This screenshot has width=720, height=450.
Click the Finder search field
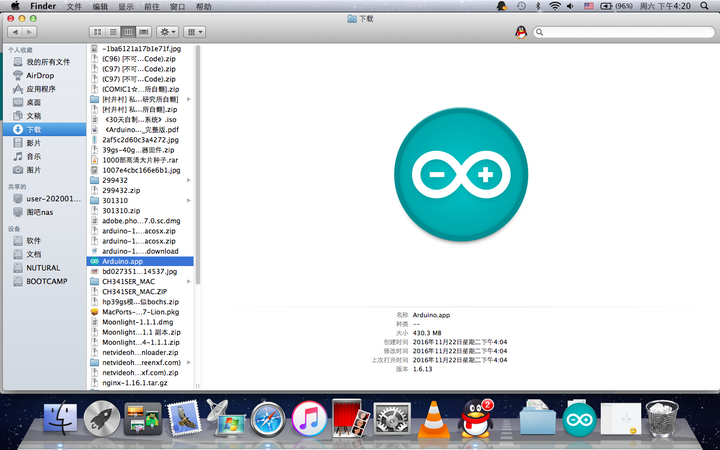click(x=624, y=32)
